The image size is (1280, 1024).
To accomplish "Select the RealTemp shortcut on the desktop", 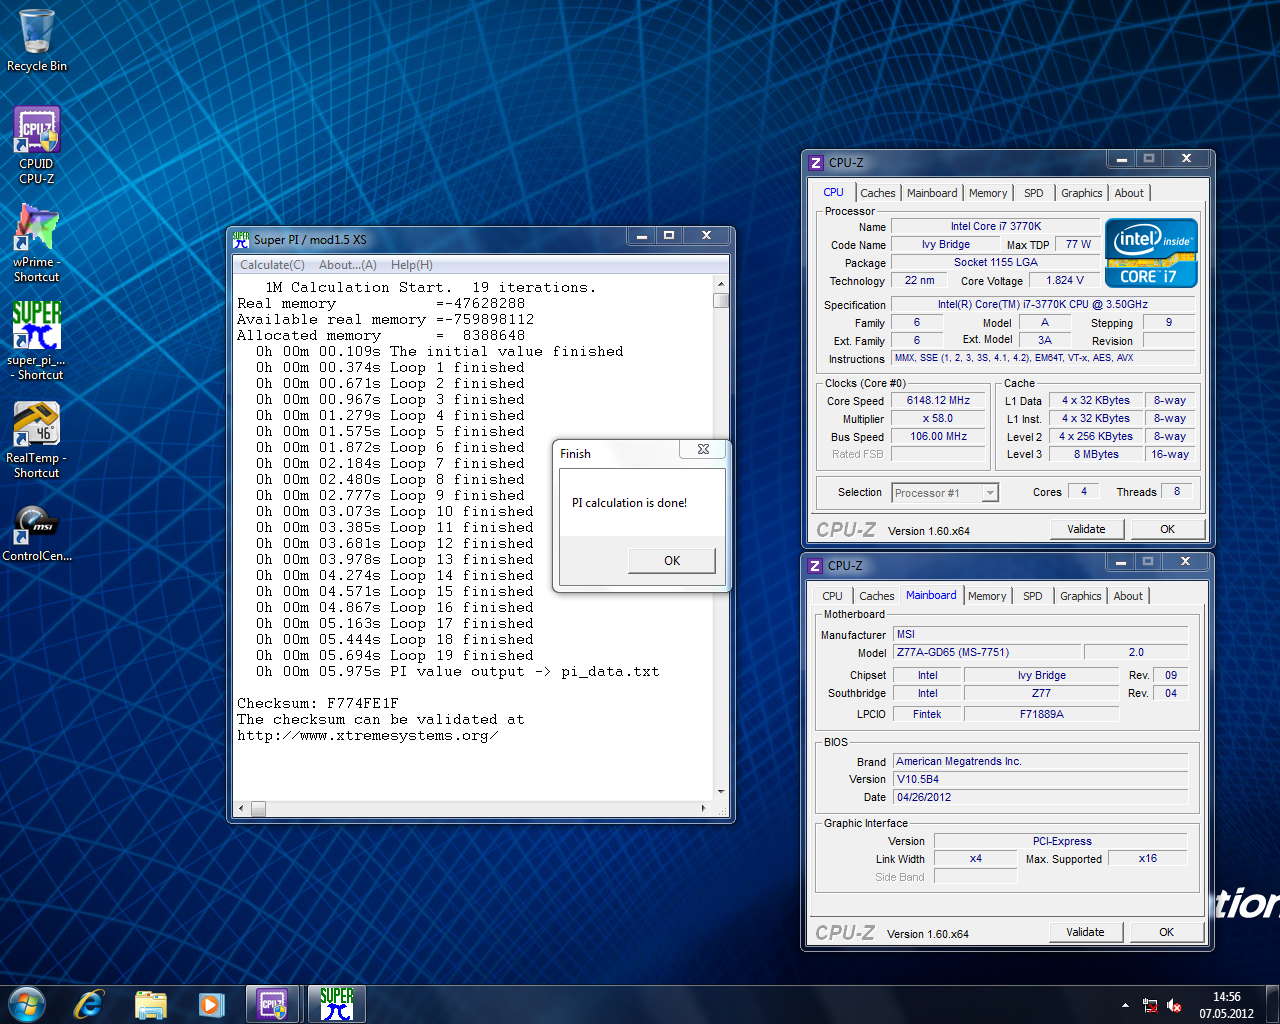I will coord(37,439).
